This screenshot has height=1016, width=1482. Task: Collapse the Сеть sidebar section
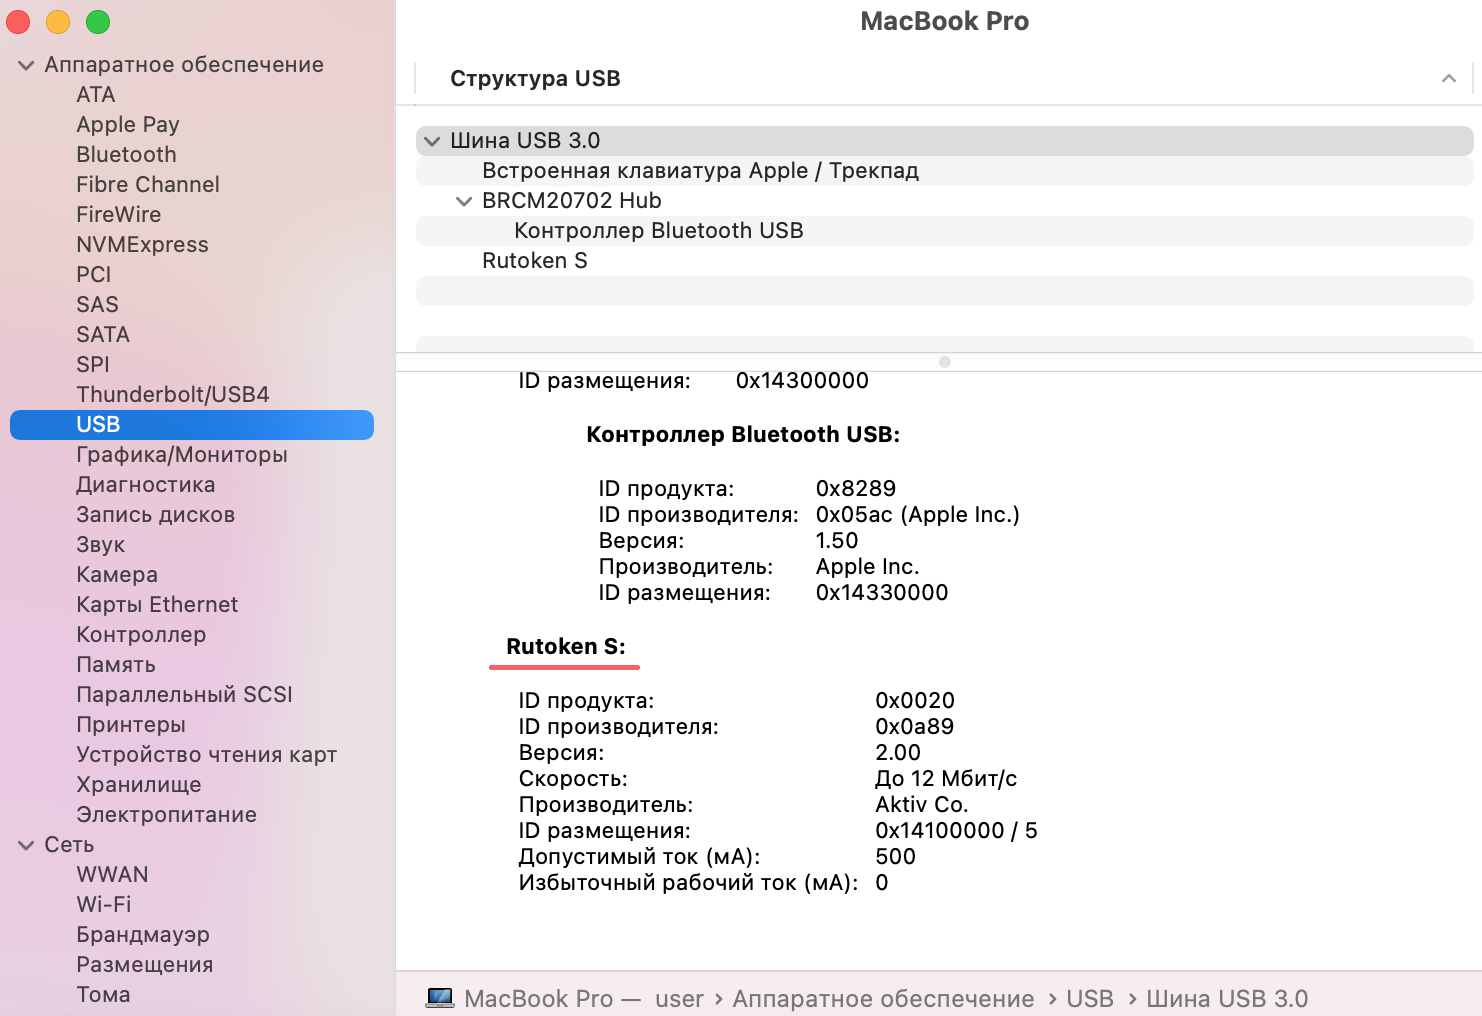pos(26,845)
